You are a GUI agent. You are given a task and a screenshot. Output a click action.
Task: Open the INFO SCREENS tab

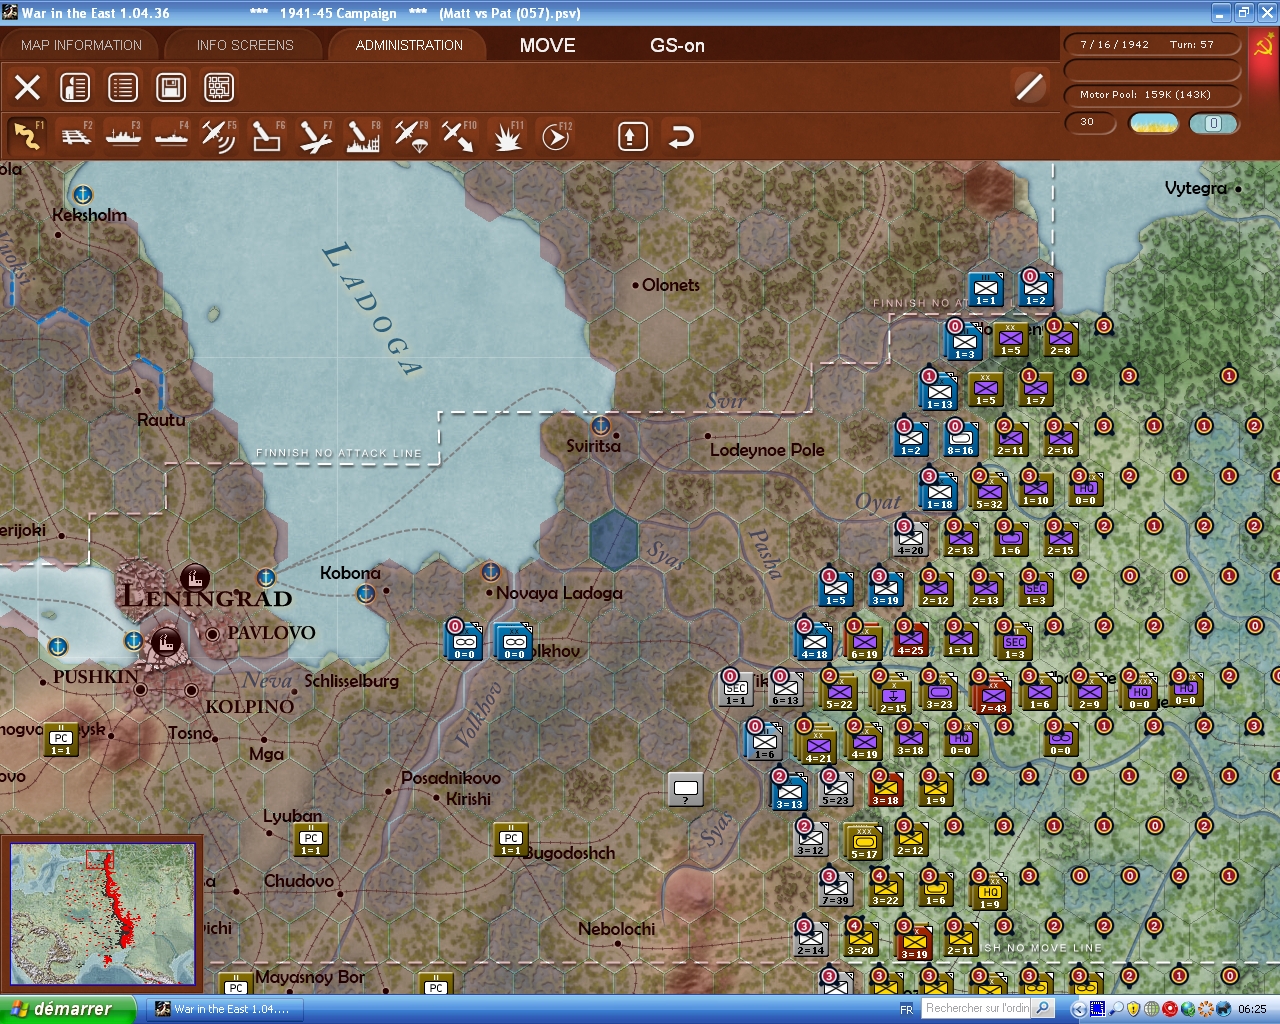[245, 45]
